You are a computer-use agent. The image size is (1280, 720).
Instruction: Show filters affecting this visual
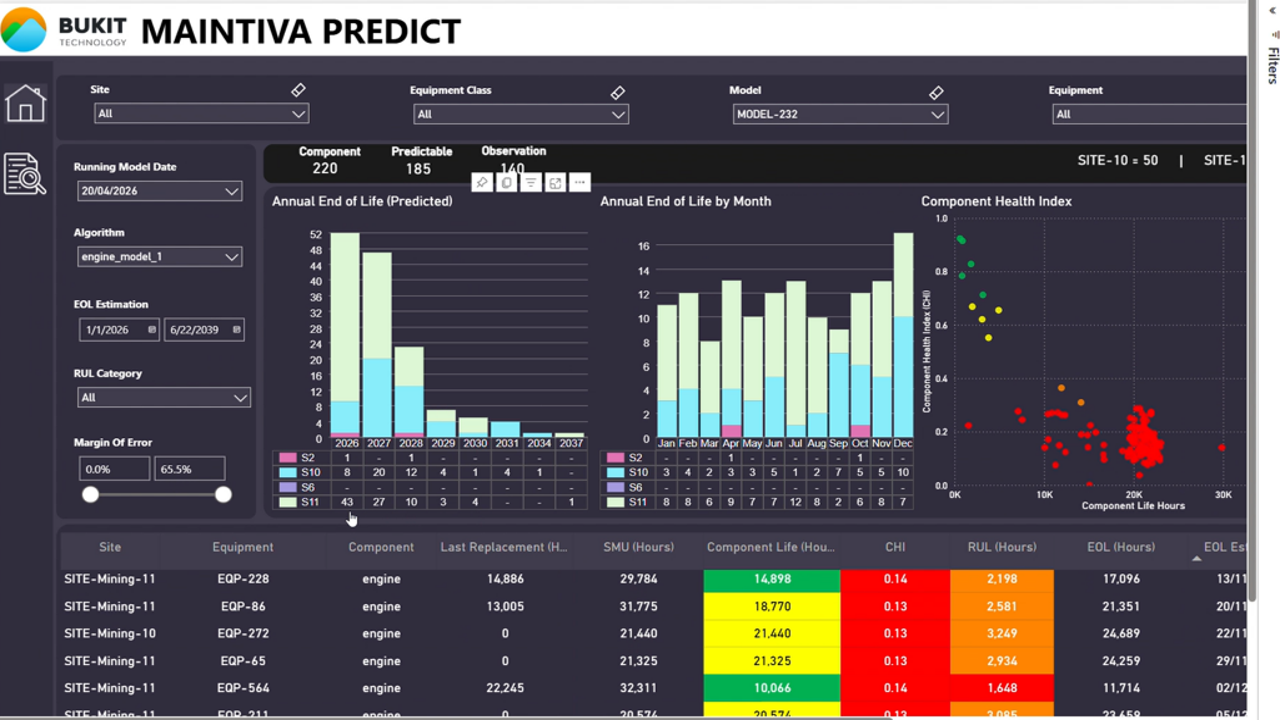tap(531, 183)
